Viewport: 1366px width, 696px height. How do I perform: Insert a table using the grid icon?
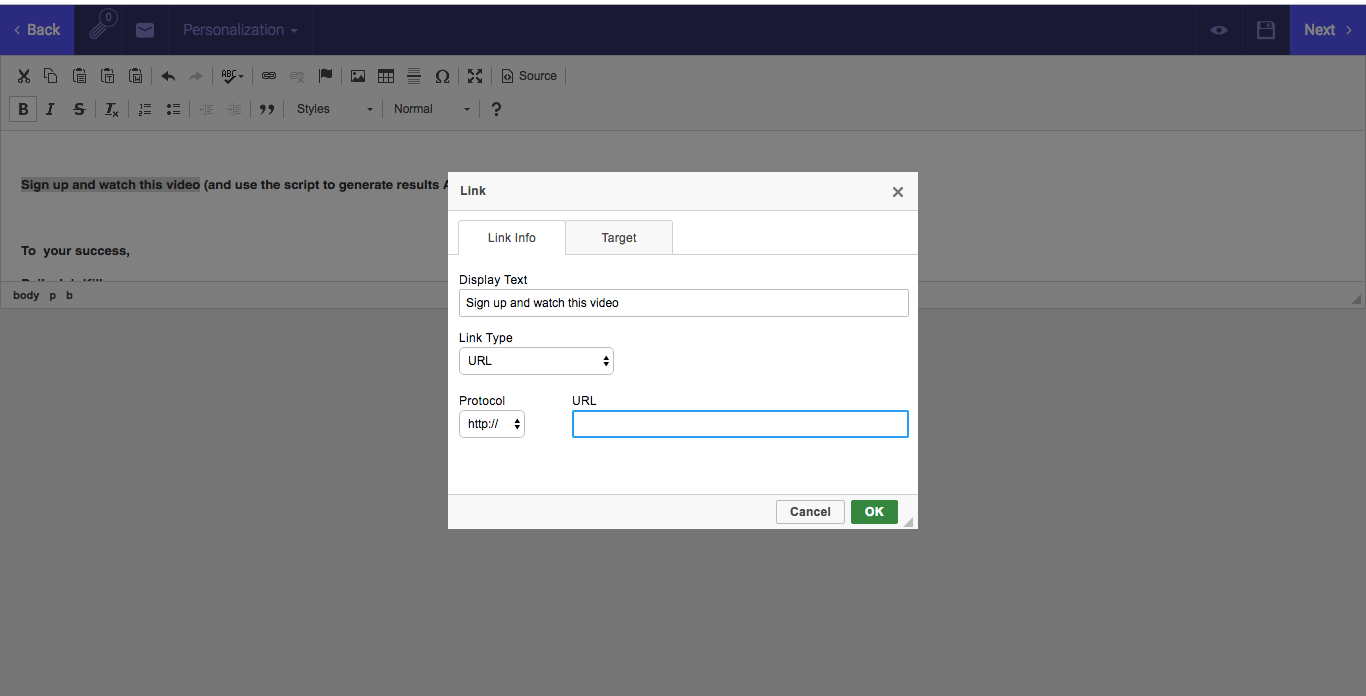coord(386,76)
